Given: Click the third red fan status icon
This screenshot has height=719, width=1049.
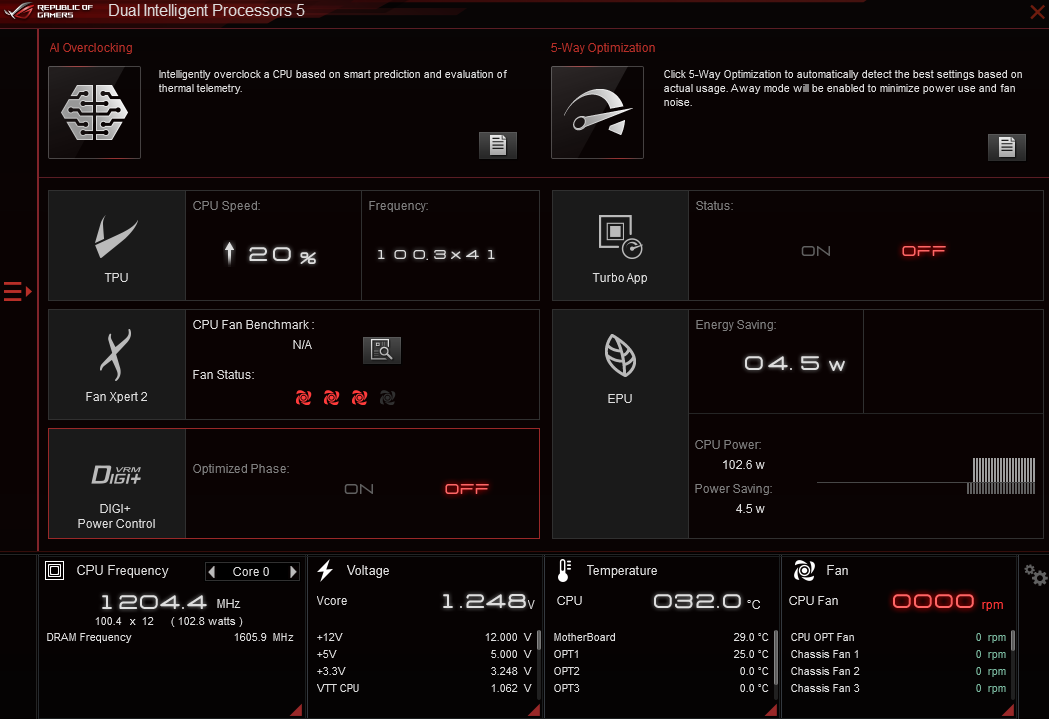Looking at the screenshot, I should (x=359, y=398).
